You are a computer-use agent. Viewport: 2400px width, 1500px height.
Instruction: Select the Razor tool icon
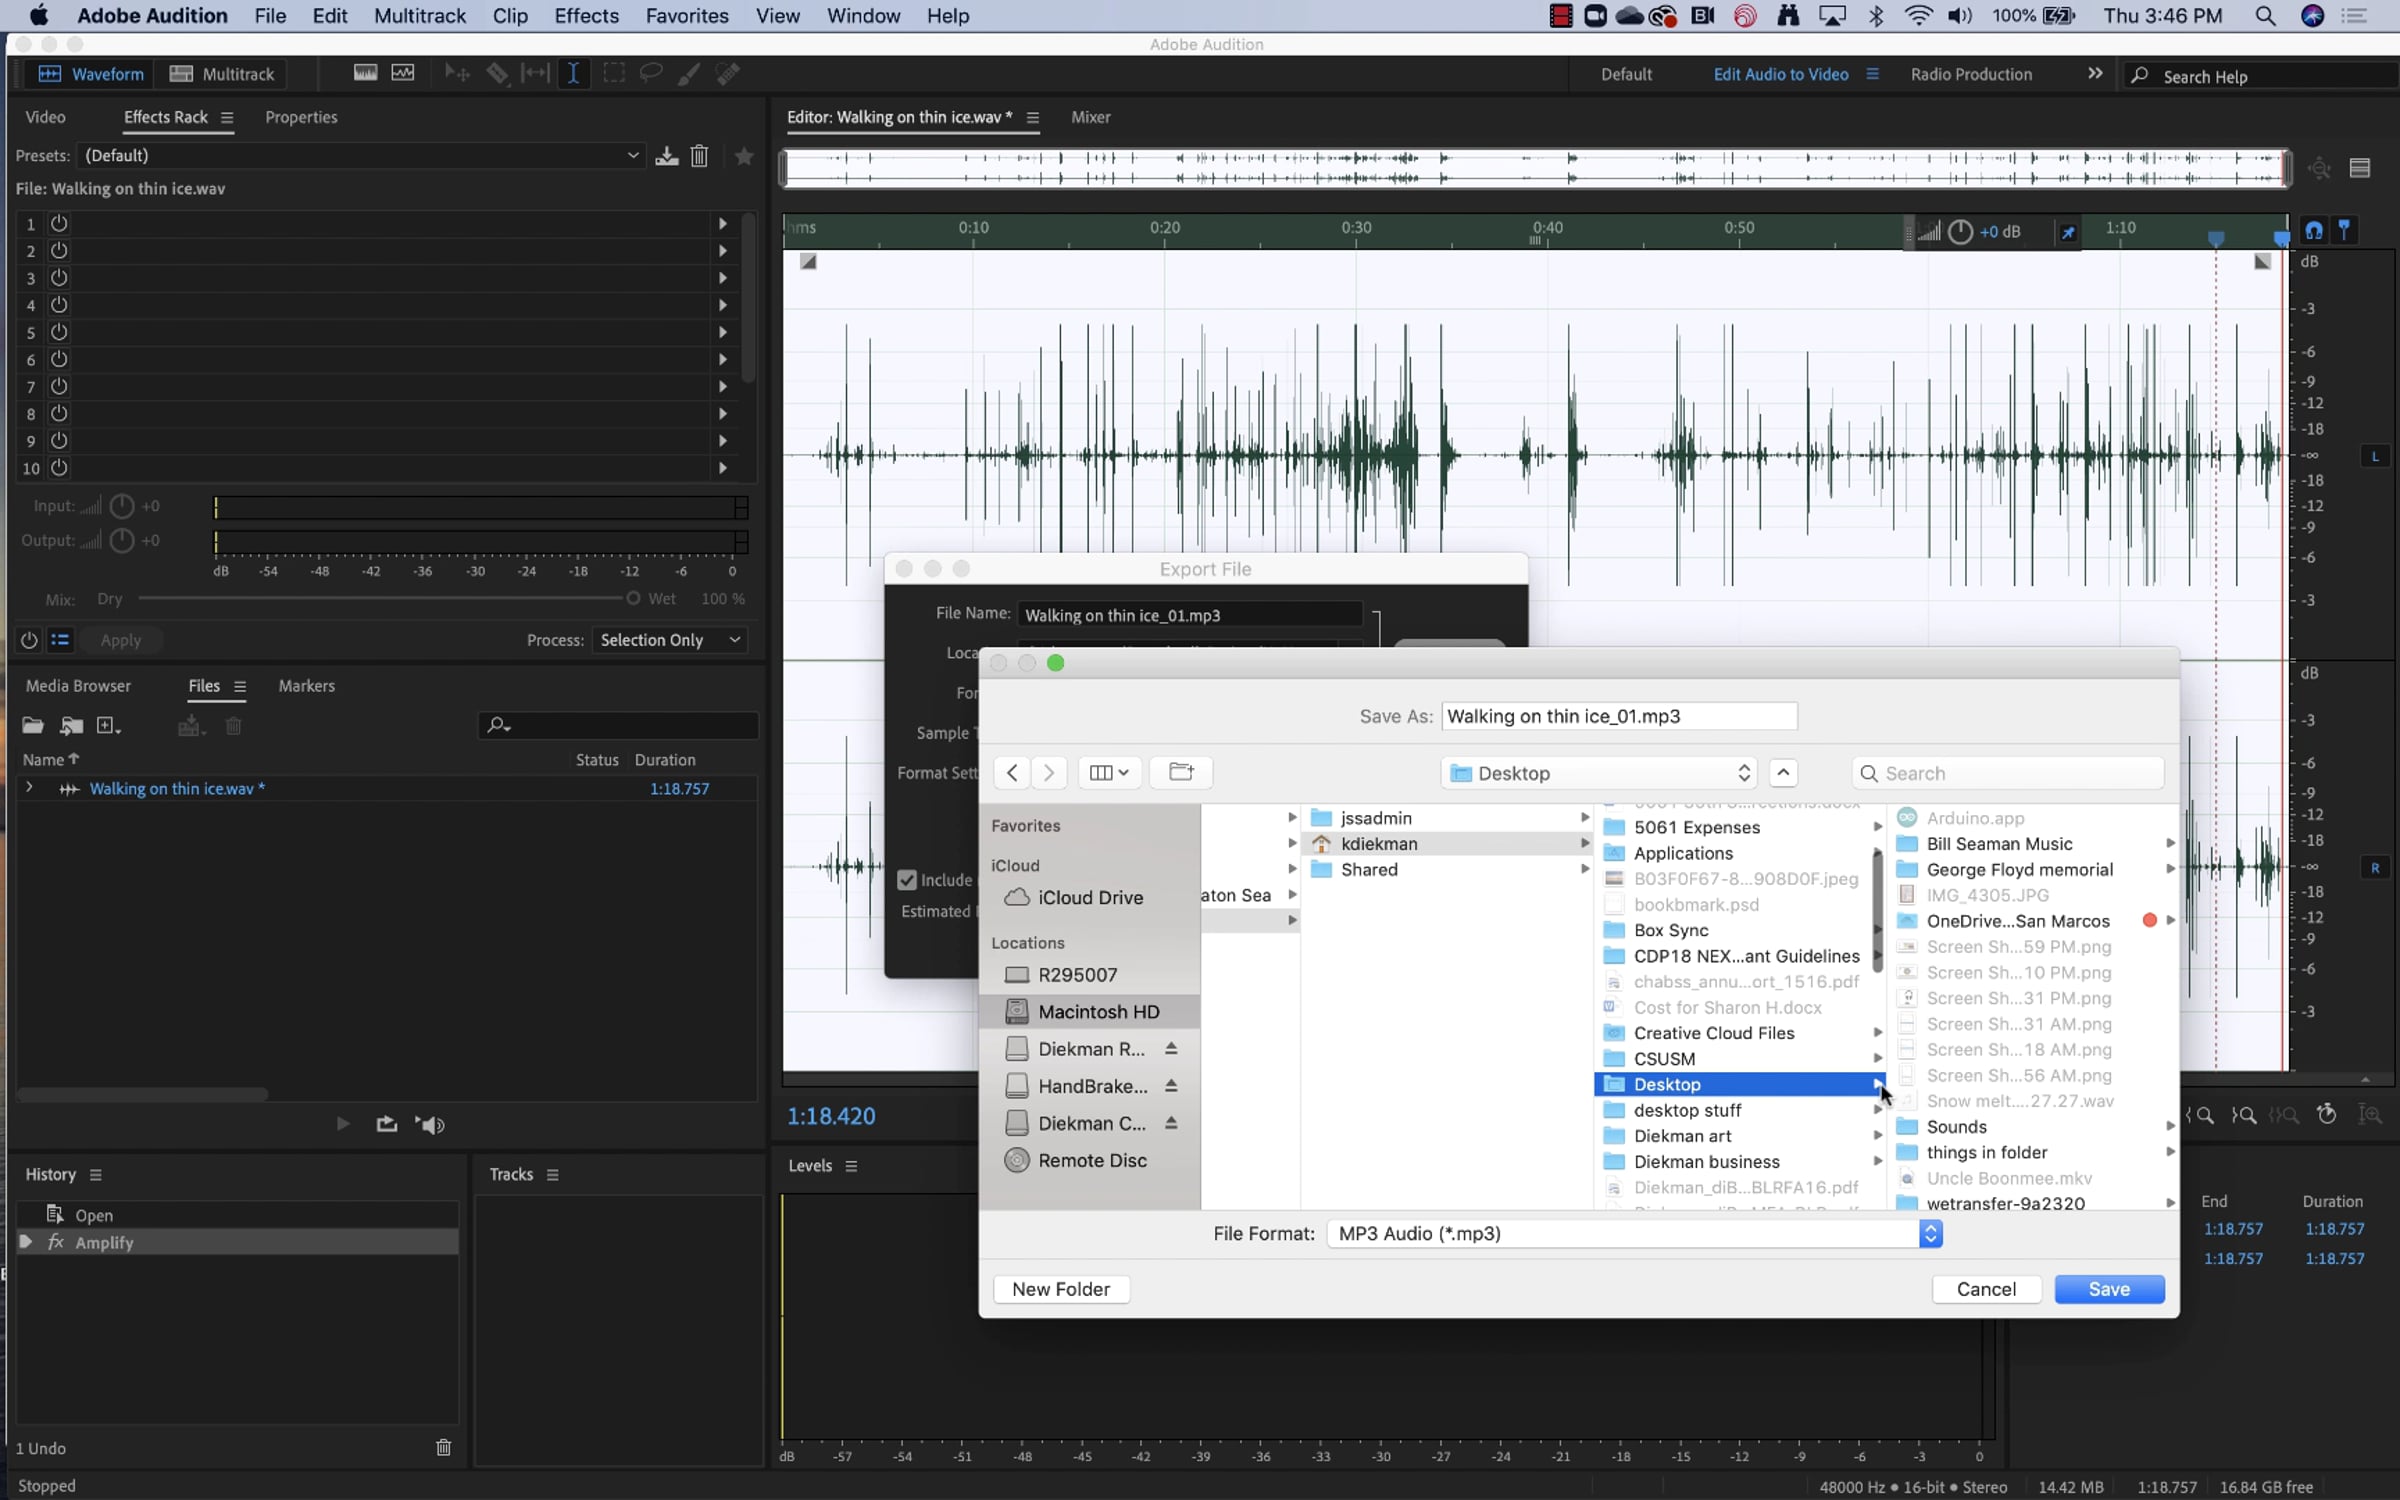[x=497, y=73]
